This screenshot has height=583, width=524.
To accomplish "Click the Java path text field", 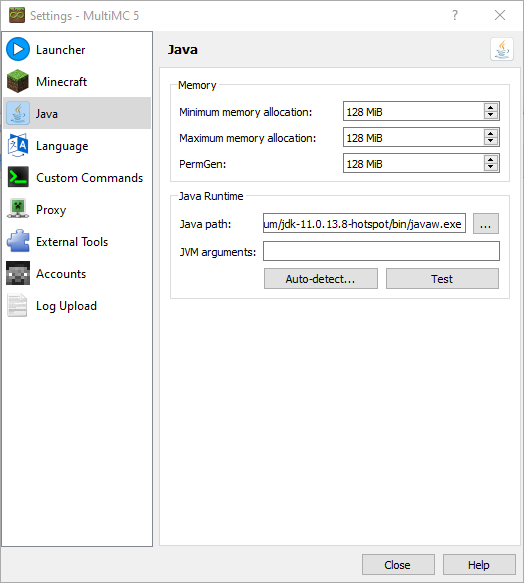I will click(x=364, y=223).
